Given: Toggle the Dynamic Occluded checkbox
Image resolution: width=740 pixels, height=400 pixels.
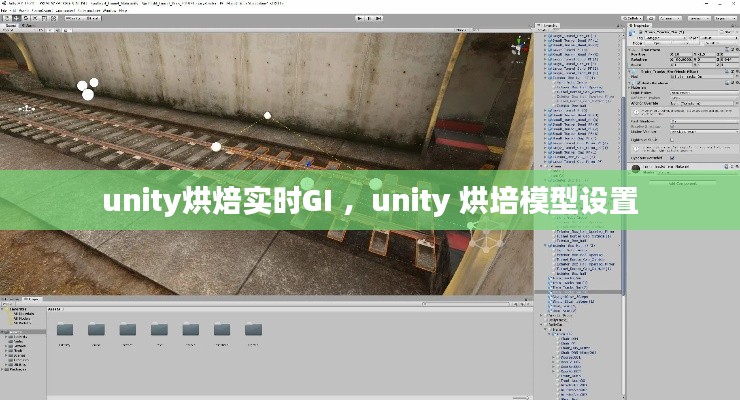Looking at the screenshot, I should coord(672,158).
